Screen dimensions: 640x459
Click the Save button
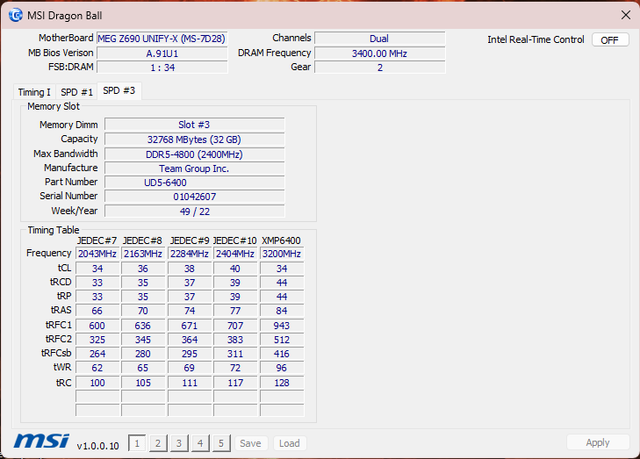(251, 443)
